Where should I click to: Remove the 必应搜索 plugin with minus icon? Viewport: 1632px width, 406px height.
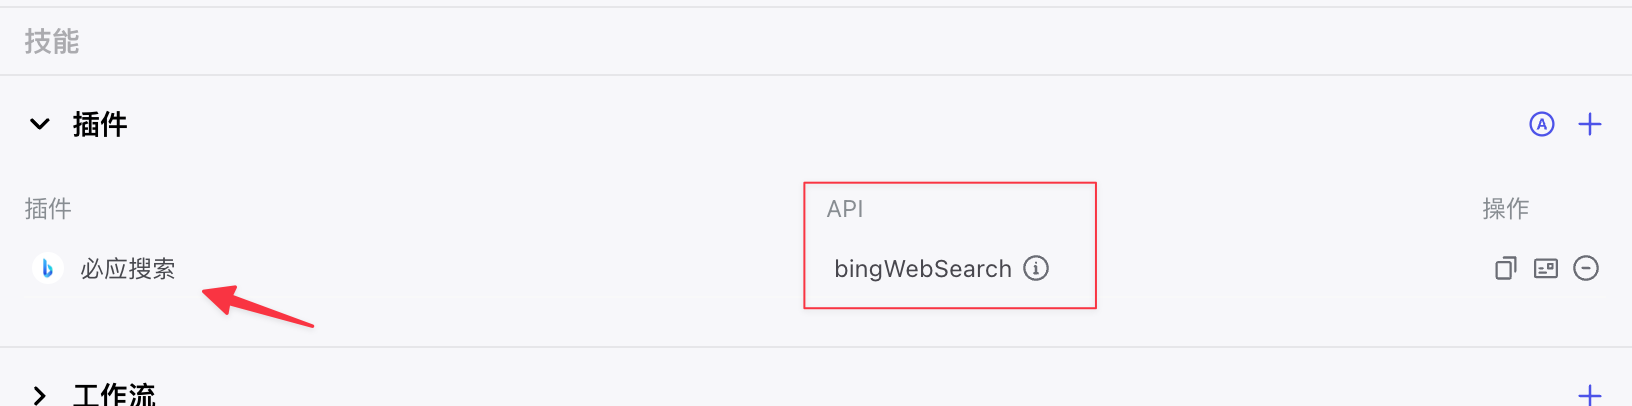click(1586, 268)
